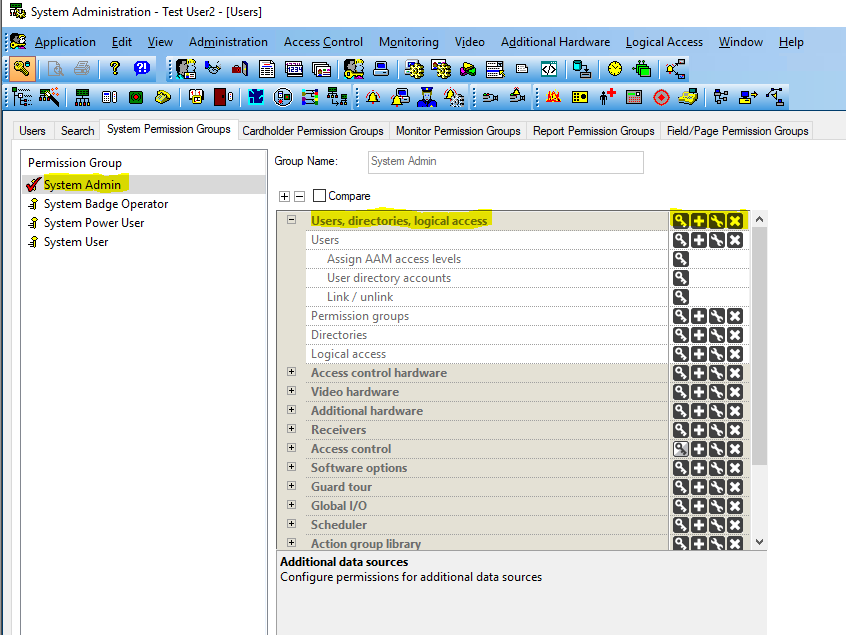The height and width of the screenshot is (635, 846).
Task: Expand the Receivers group
Action: (x=291, y=428)
